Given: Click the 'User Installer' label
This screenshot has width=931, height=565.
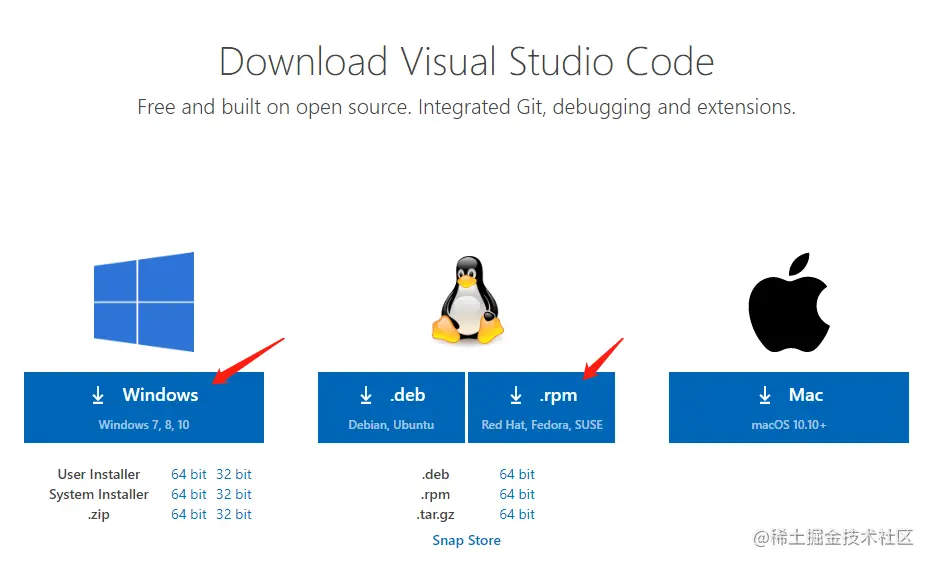Looking at the screenshot, I should 99,474.
